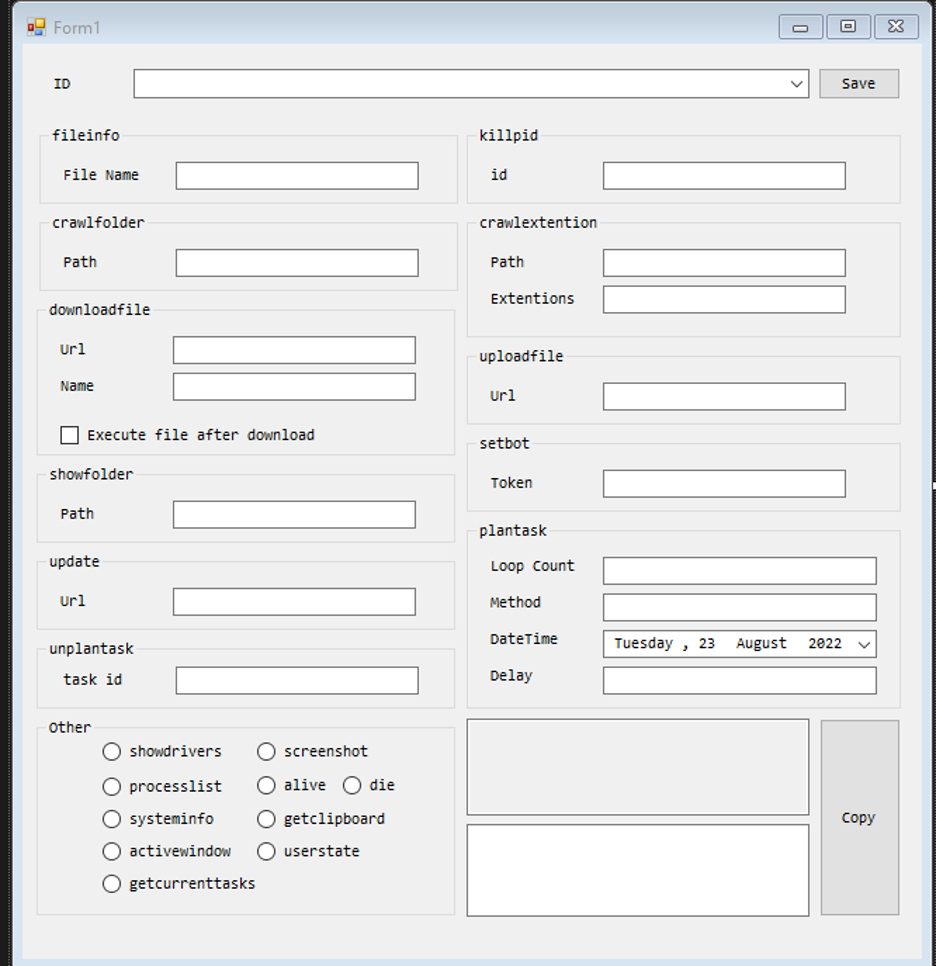Viewport: 936px width, 966px height.
Task: Choose the processlist radio button
Action: (112, 787)
